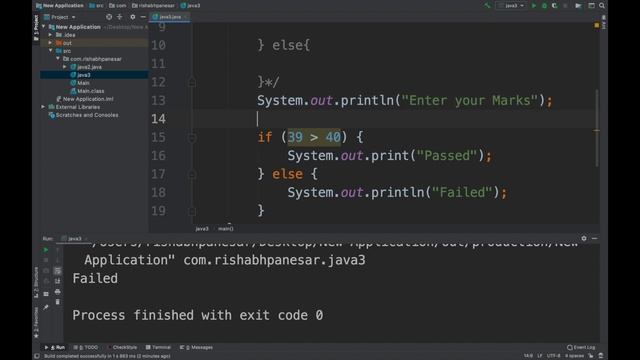Run java3 with the green toolbar play button
The image size is (640, 360).
(x=533, y=6)
